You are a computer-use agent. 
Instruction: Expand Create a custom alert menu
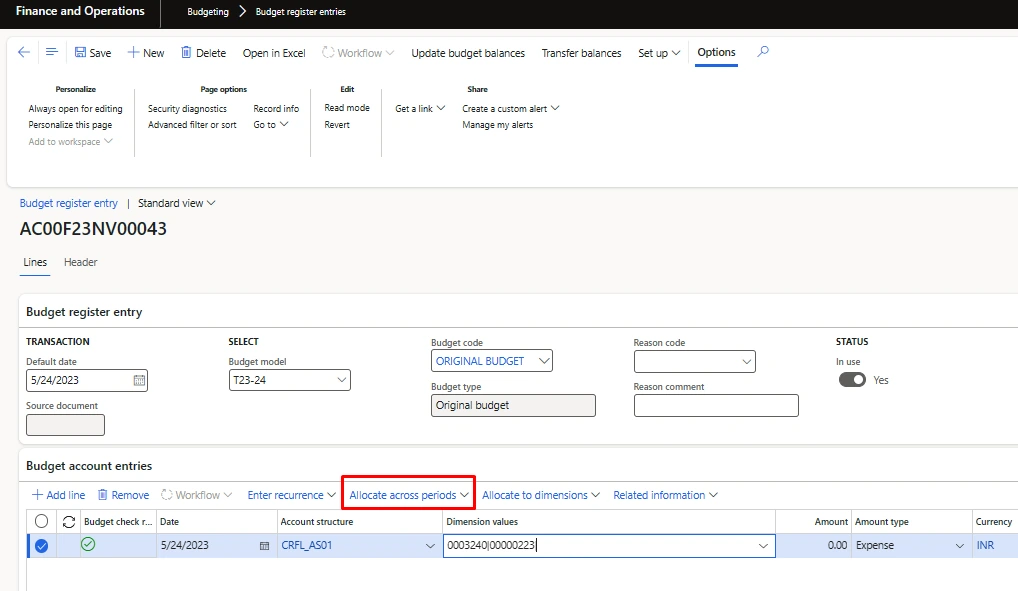(510, 108)
